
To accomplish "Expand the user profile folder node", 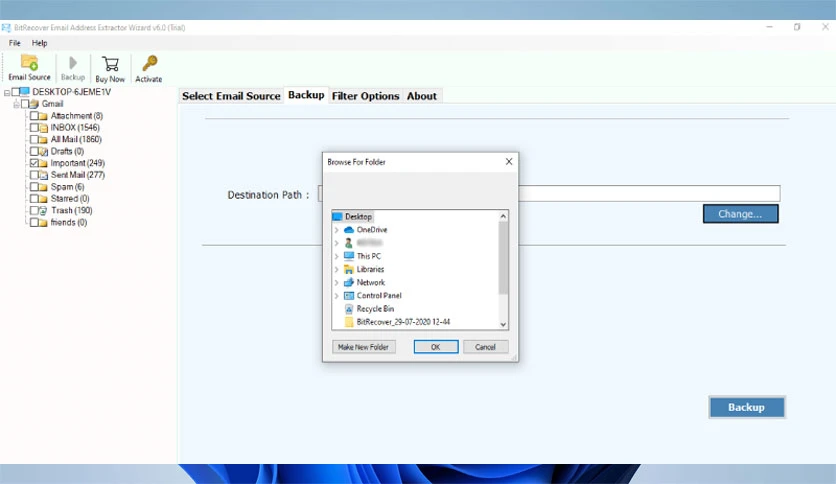I will [x=336, y=243].
